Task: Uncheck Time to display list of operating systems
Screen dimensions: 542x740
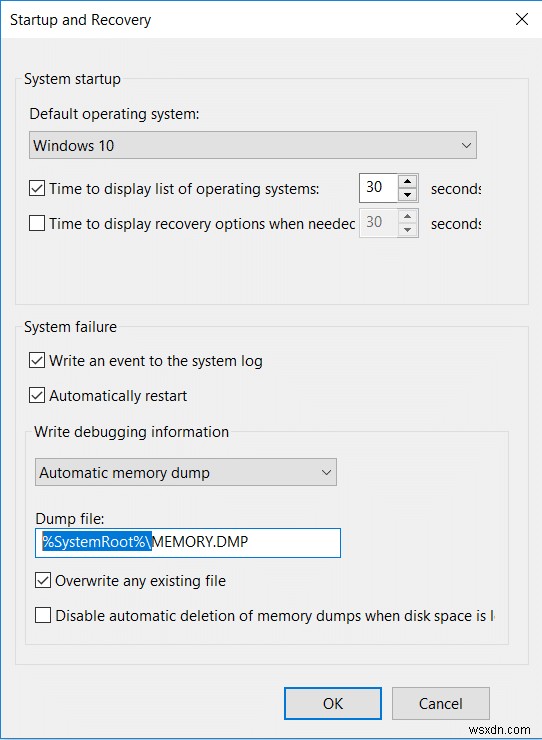Action: coord(37,189)
